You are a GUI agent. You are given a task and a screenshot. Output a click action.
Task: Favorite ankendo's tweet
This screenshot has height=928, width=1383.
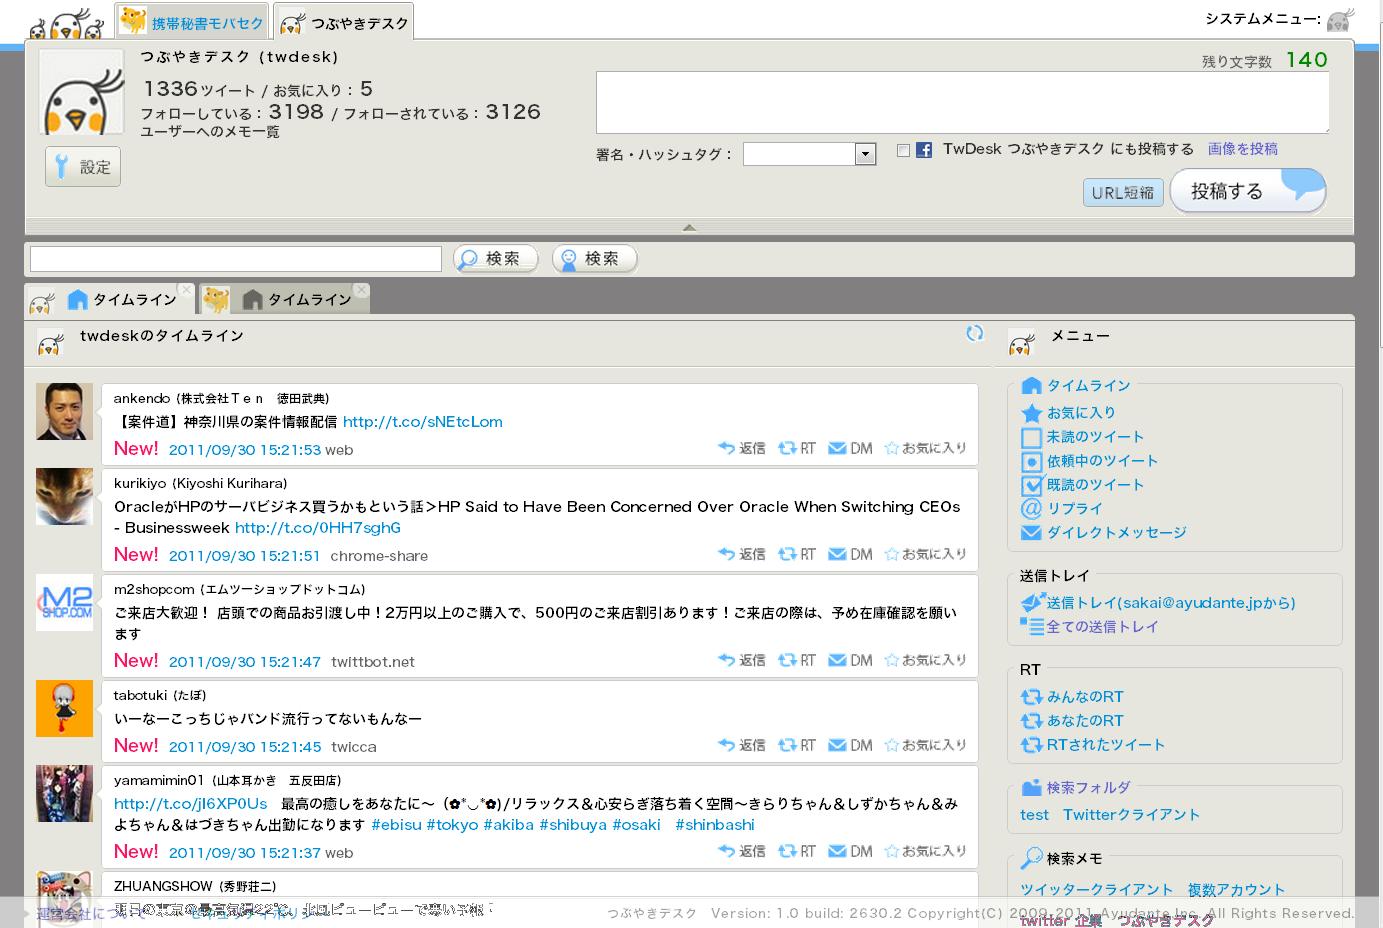pyautogui.click(x=925, y=448)
